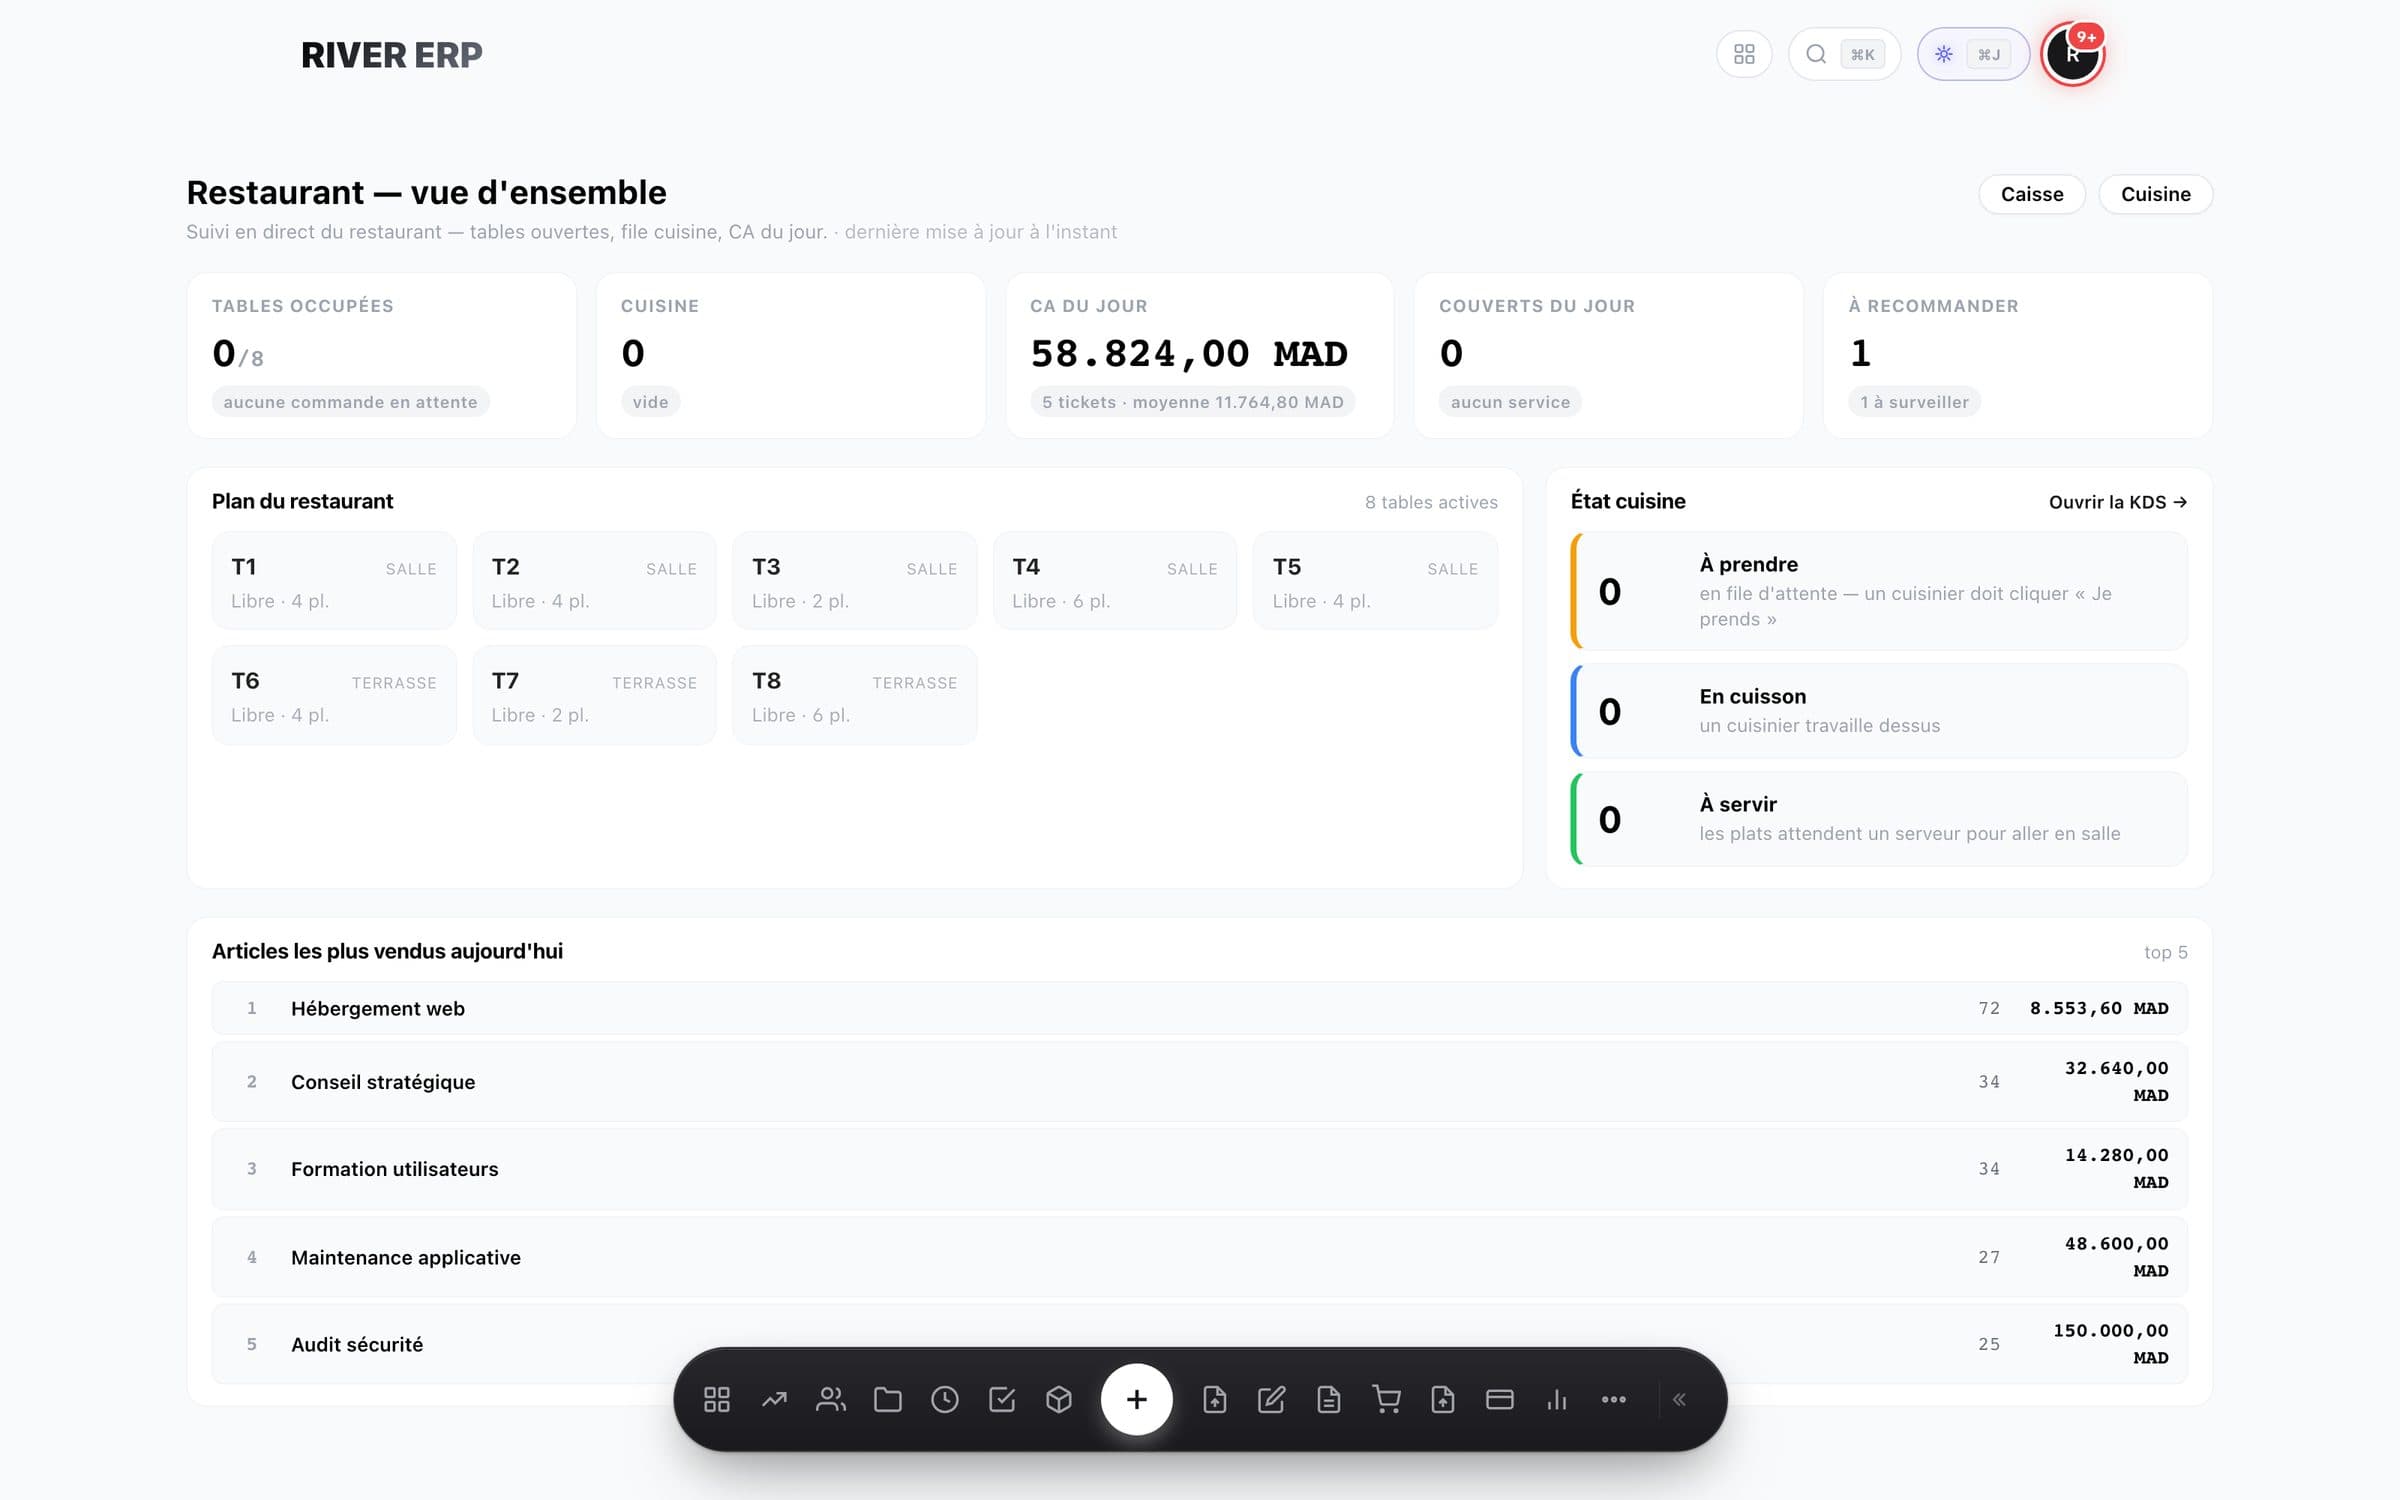Click the '1 à surveiller' badge
2400x1500 pixels.
(x=1914, y=402)
